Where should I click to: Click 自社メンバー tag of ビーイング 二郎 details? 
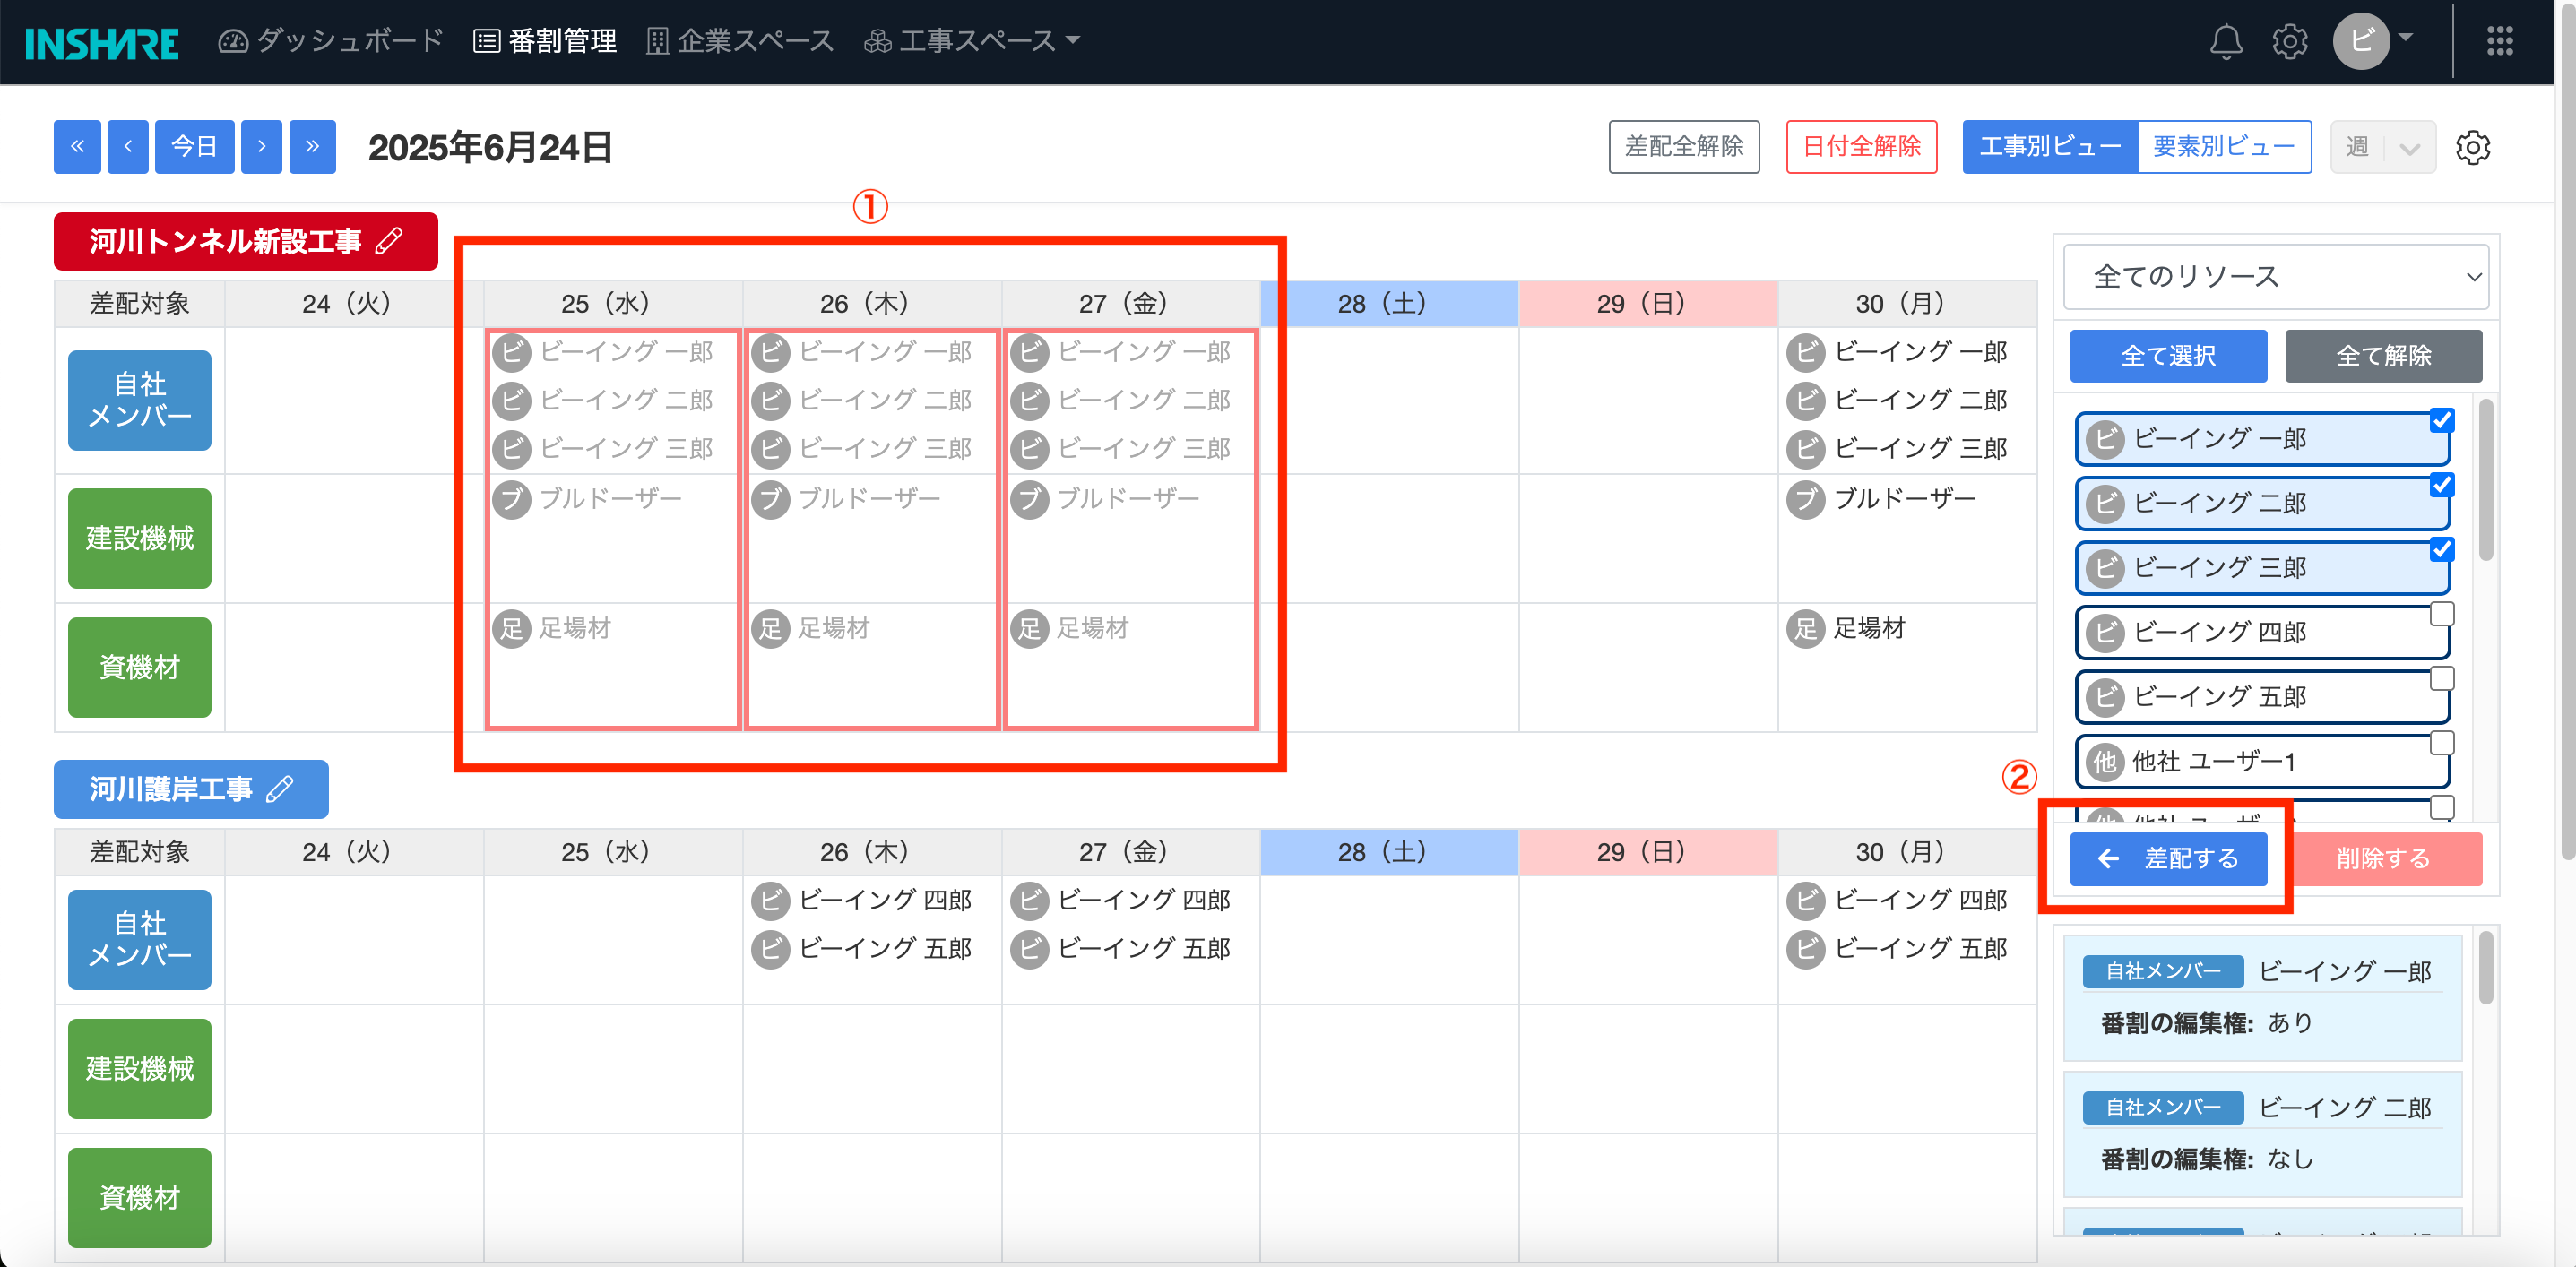pos(2163,1107)
